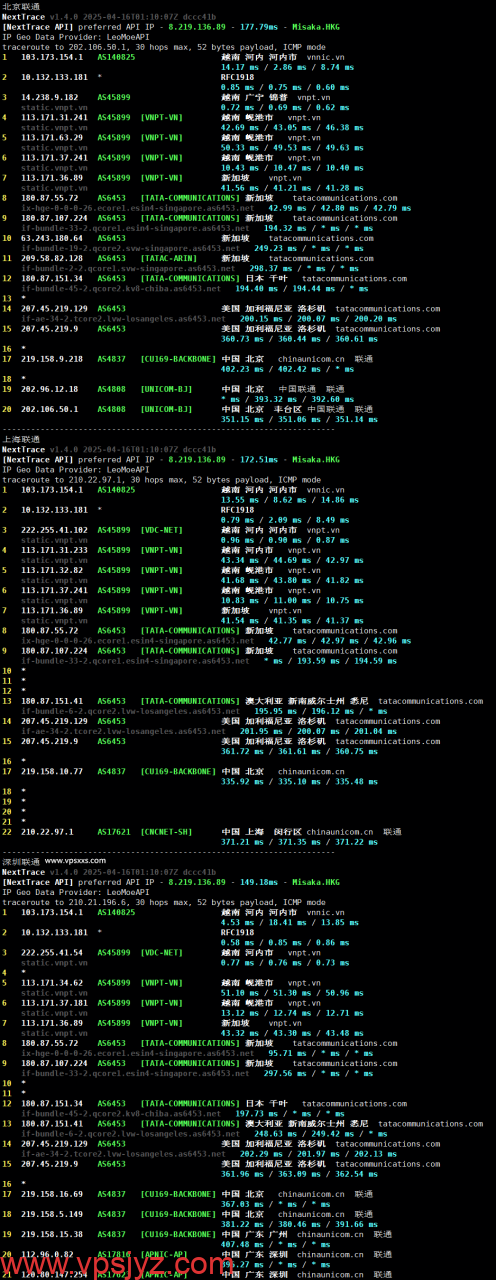Click the AS17621 number
496x1280 pixels.
click(113, 831)
